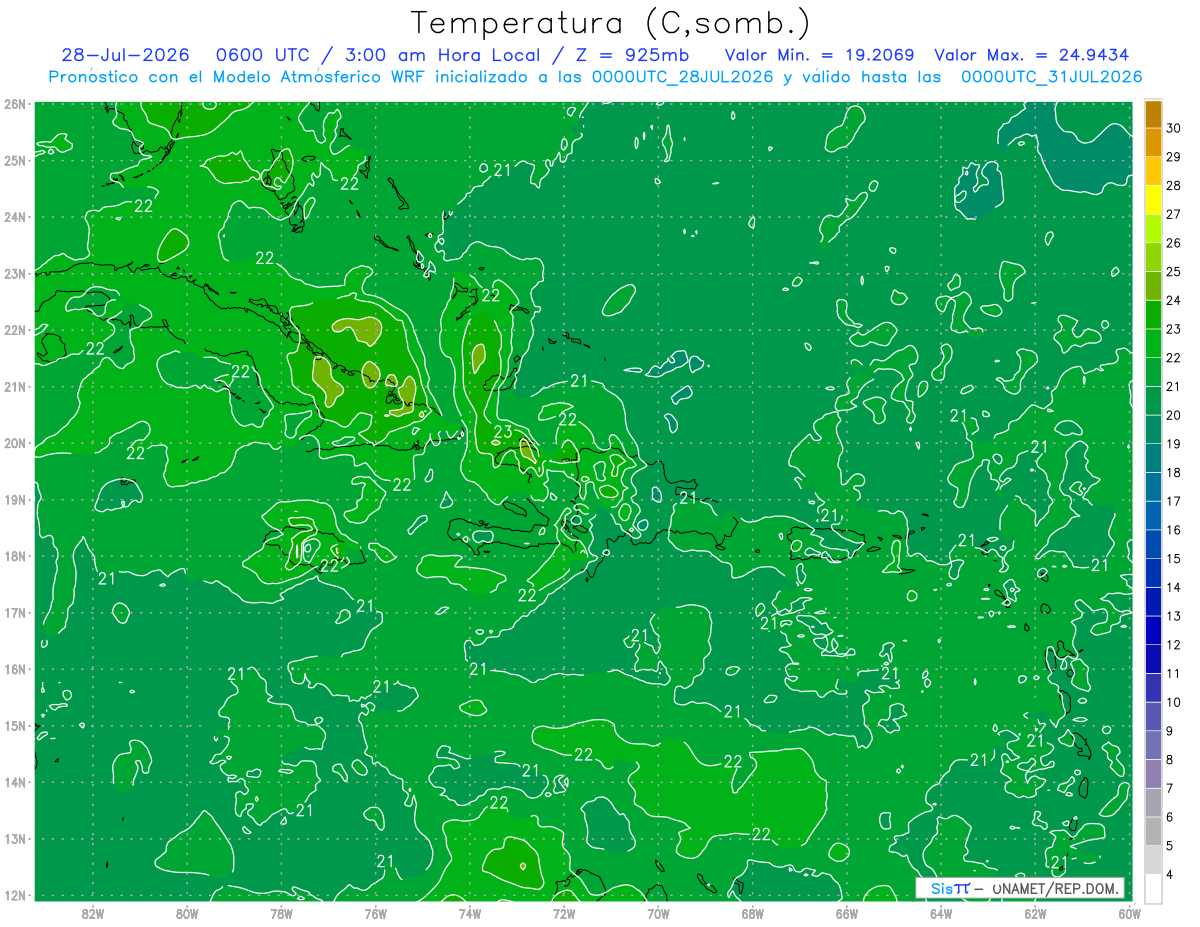Viewport: 1200px width, 927px height.
Task: Click the longitude axis label "78W"
Action: pos(281,913)
